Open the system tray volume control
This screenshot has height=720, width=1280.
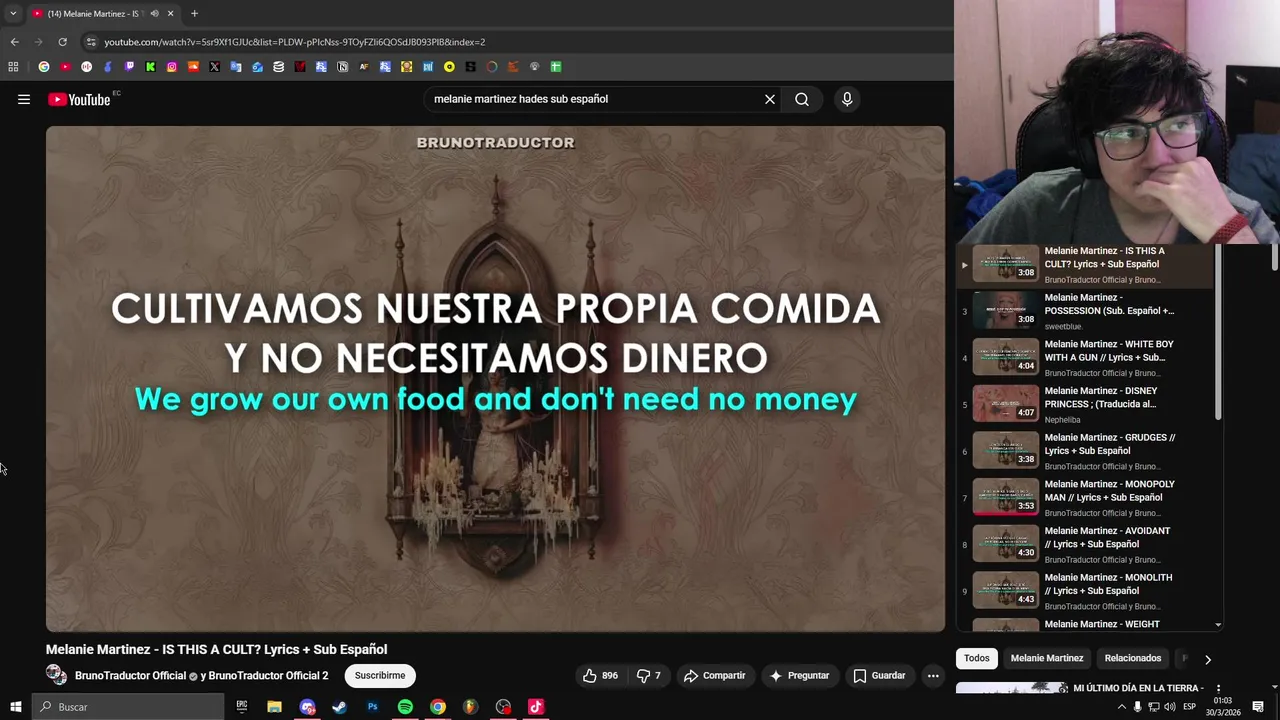click(x=1170, y=707)
